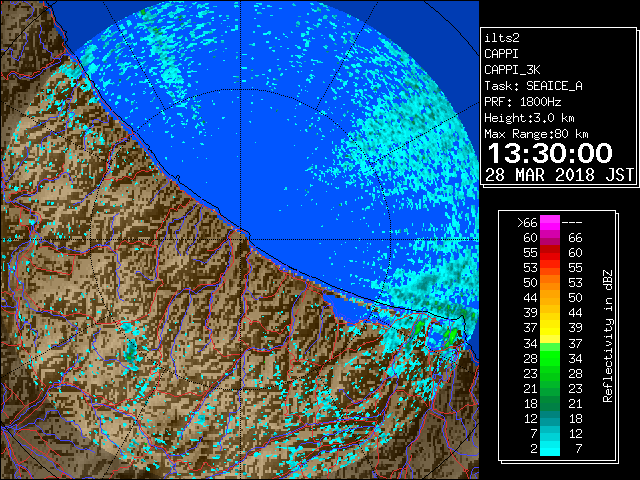Viewport: 640px width, 480px height.
Task: Select the "Height:3.0 km" text
Action: click(x=529, y=118)
